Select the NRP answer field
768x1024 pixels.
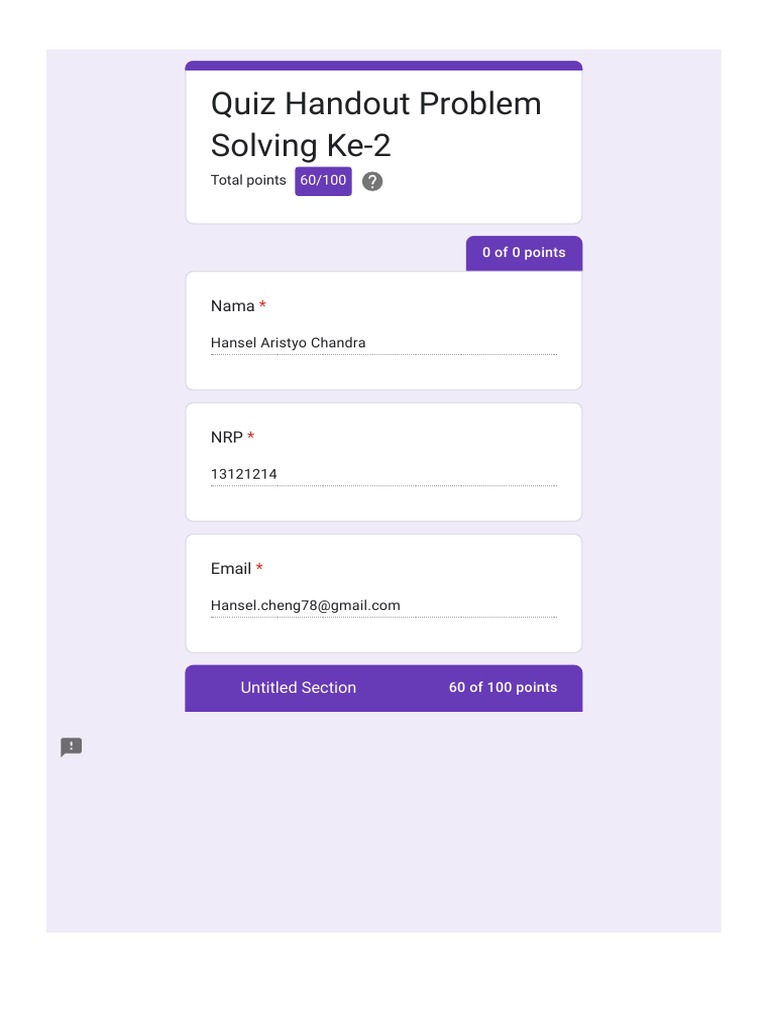pos(383,475)
